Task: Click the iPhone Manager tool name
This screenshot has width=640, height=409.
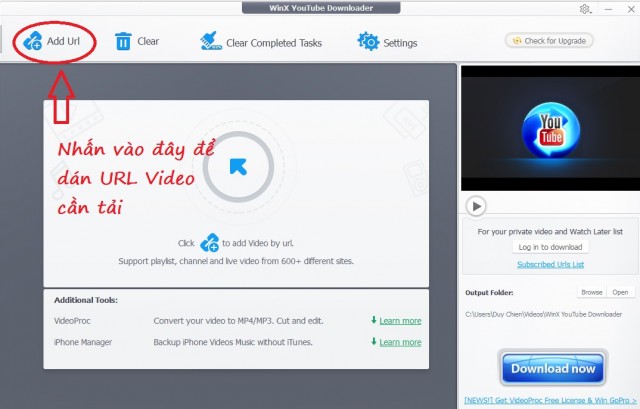Action: [x=83, y=342]
